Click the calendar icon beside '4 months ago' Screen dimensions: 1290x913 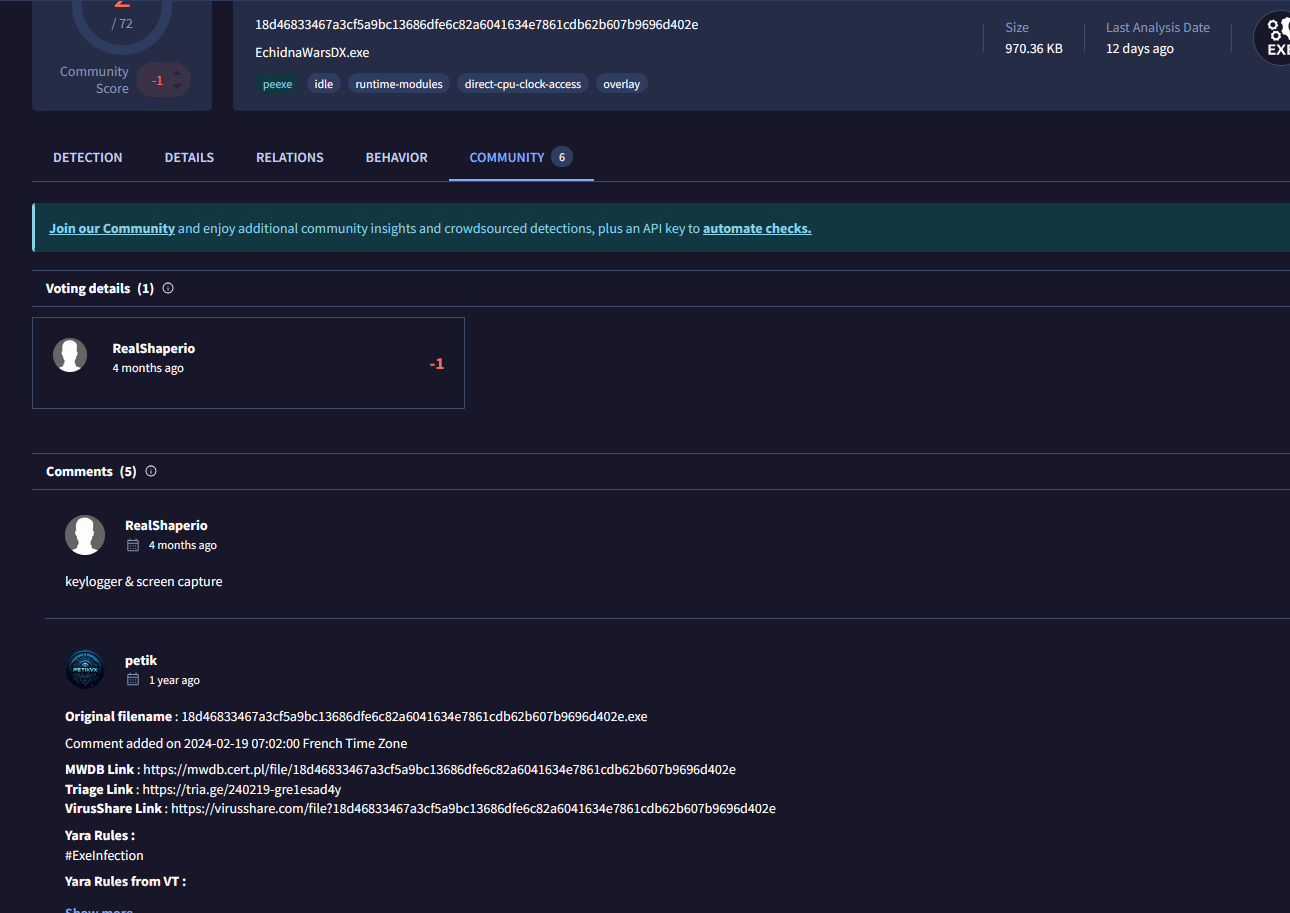133,545
